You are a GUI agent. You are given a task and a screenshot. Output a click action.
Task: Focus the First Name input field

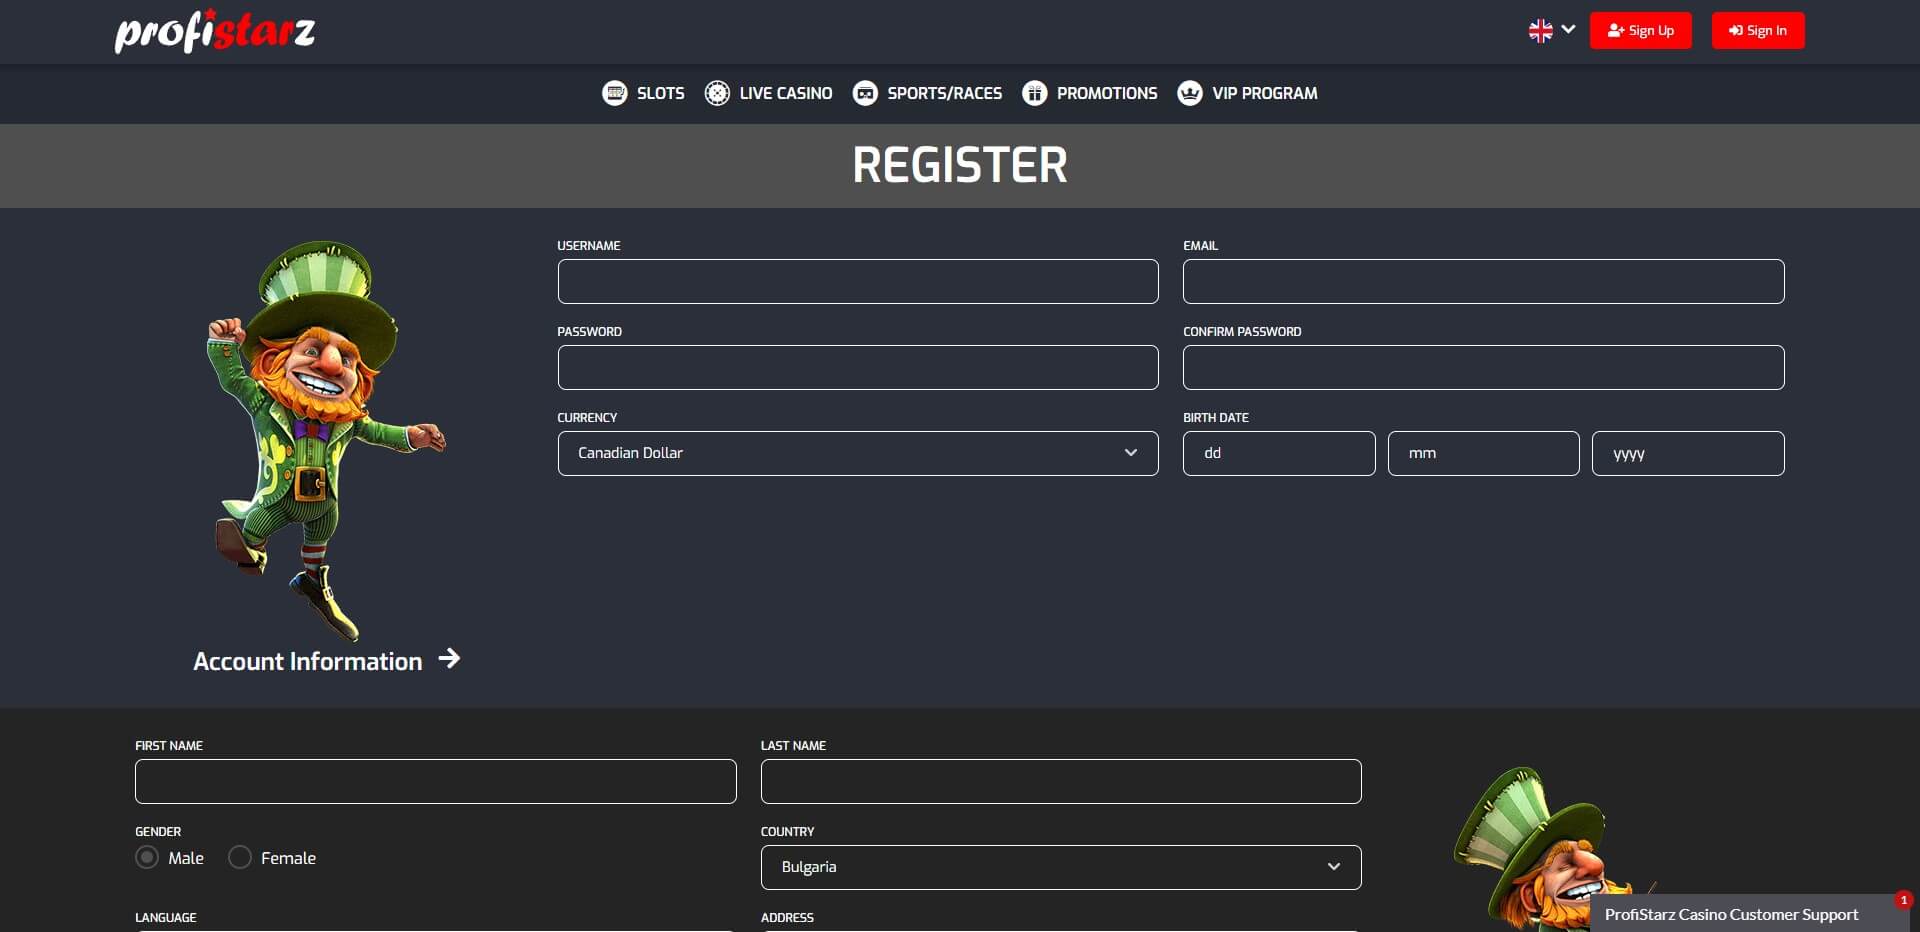click(x=435, y=782)
